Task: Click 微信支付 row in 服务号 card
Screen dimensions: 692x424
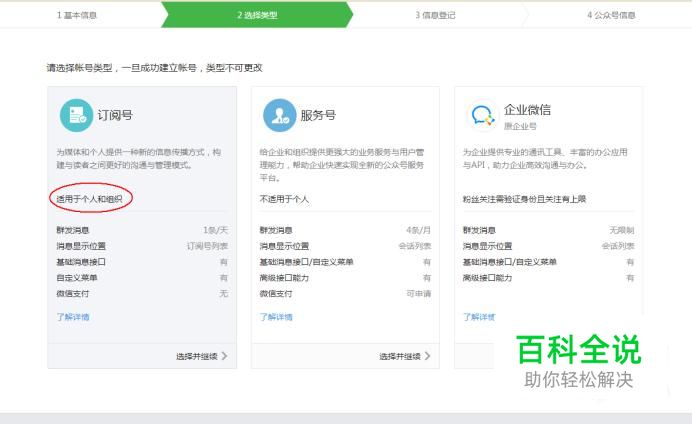Action: 345,293
